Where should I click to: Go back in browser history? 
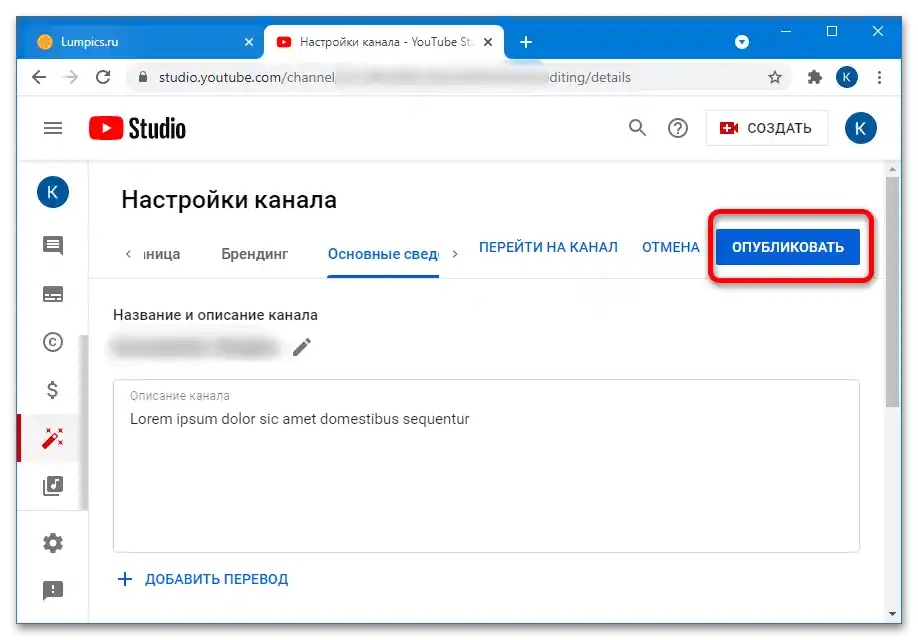39,77
